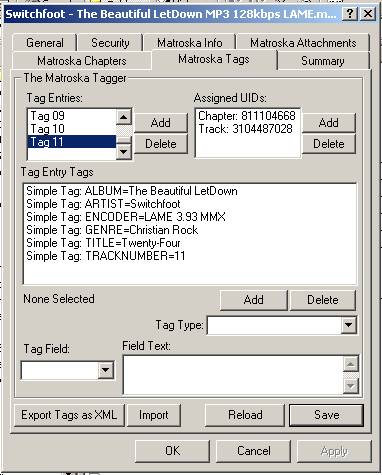Screen dimensions: 382x475
Task: Select the ALBUM=The Beautiful LetDown tag
Action: (132, 191)
